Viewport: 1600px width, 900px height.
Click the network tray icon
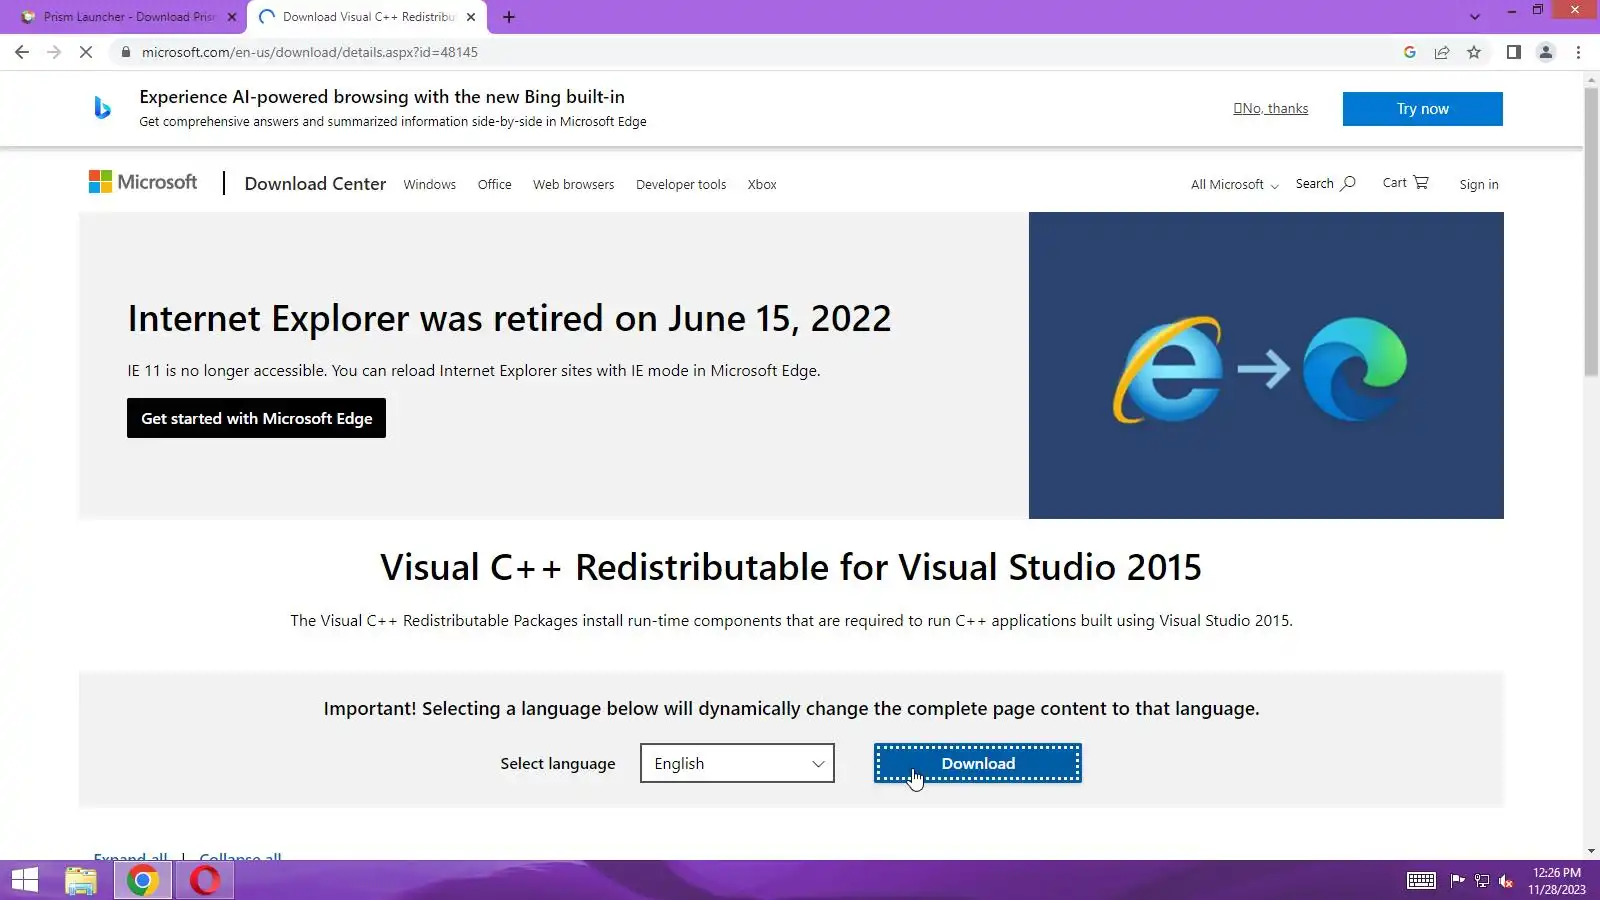(1482, 881)
